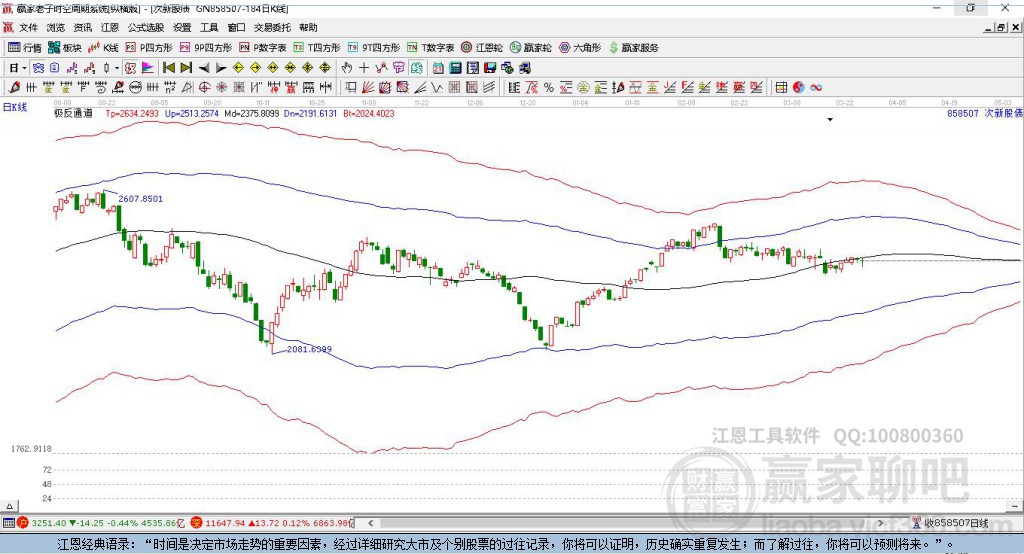The height and width of the screenshot is (554, 1024).
Task: Open the 江恩轮 Gann wheel
Action: click(x=482, y=48)
